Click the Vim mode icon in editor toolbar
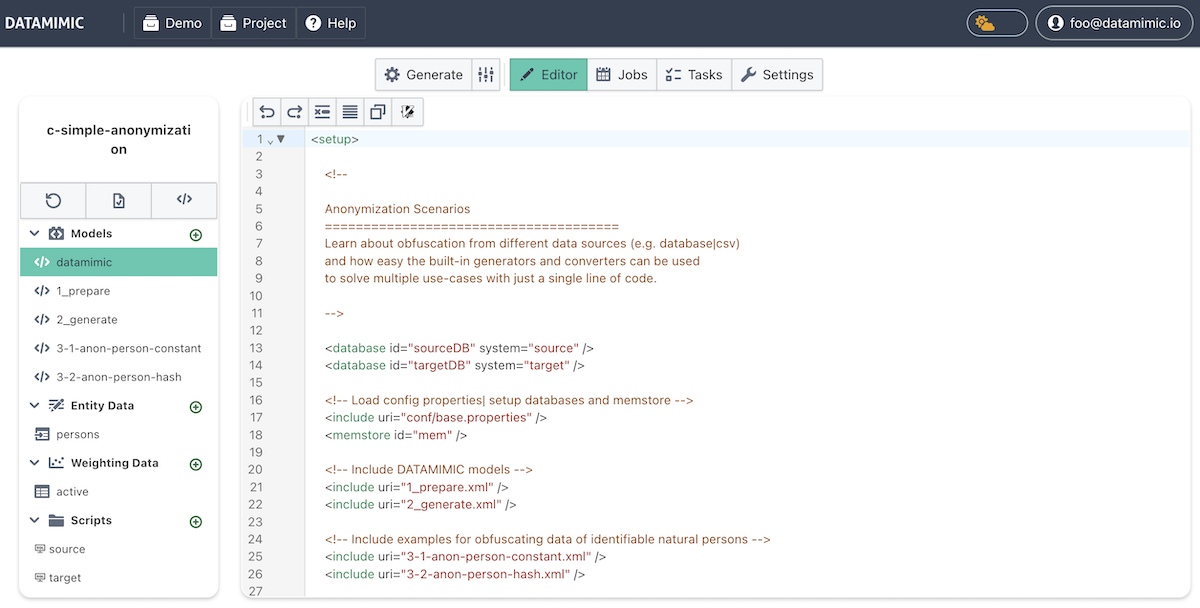 coord(407,112)
